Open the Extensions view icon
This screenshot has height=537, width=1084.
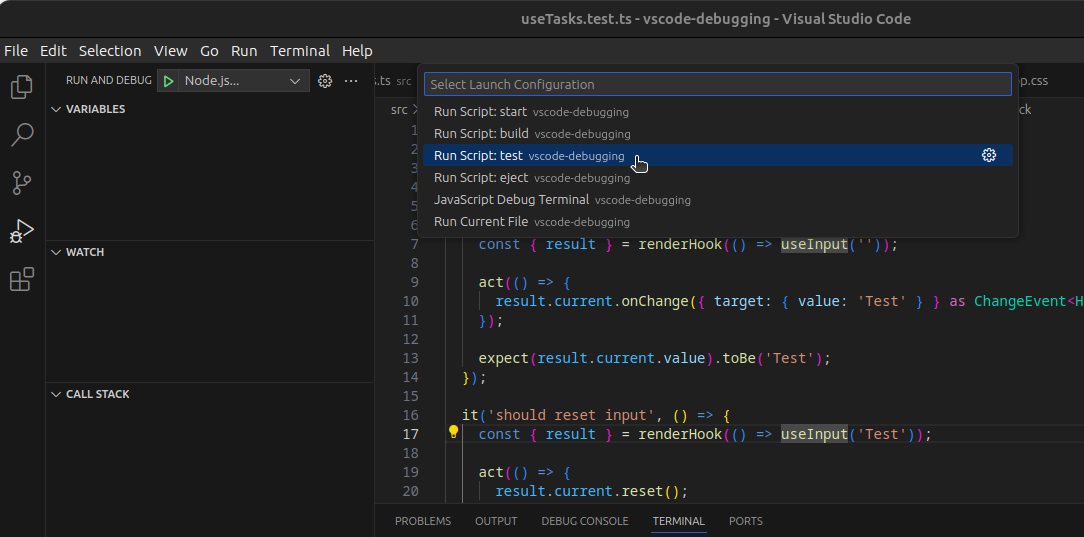22,280
